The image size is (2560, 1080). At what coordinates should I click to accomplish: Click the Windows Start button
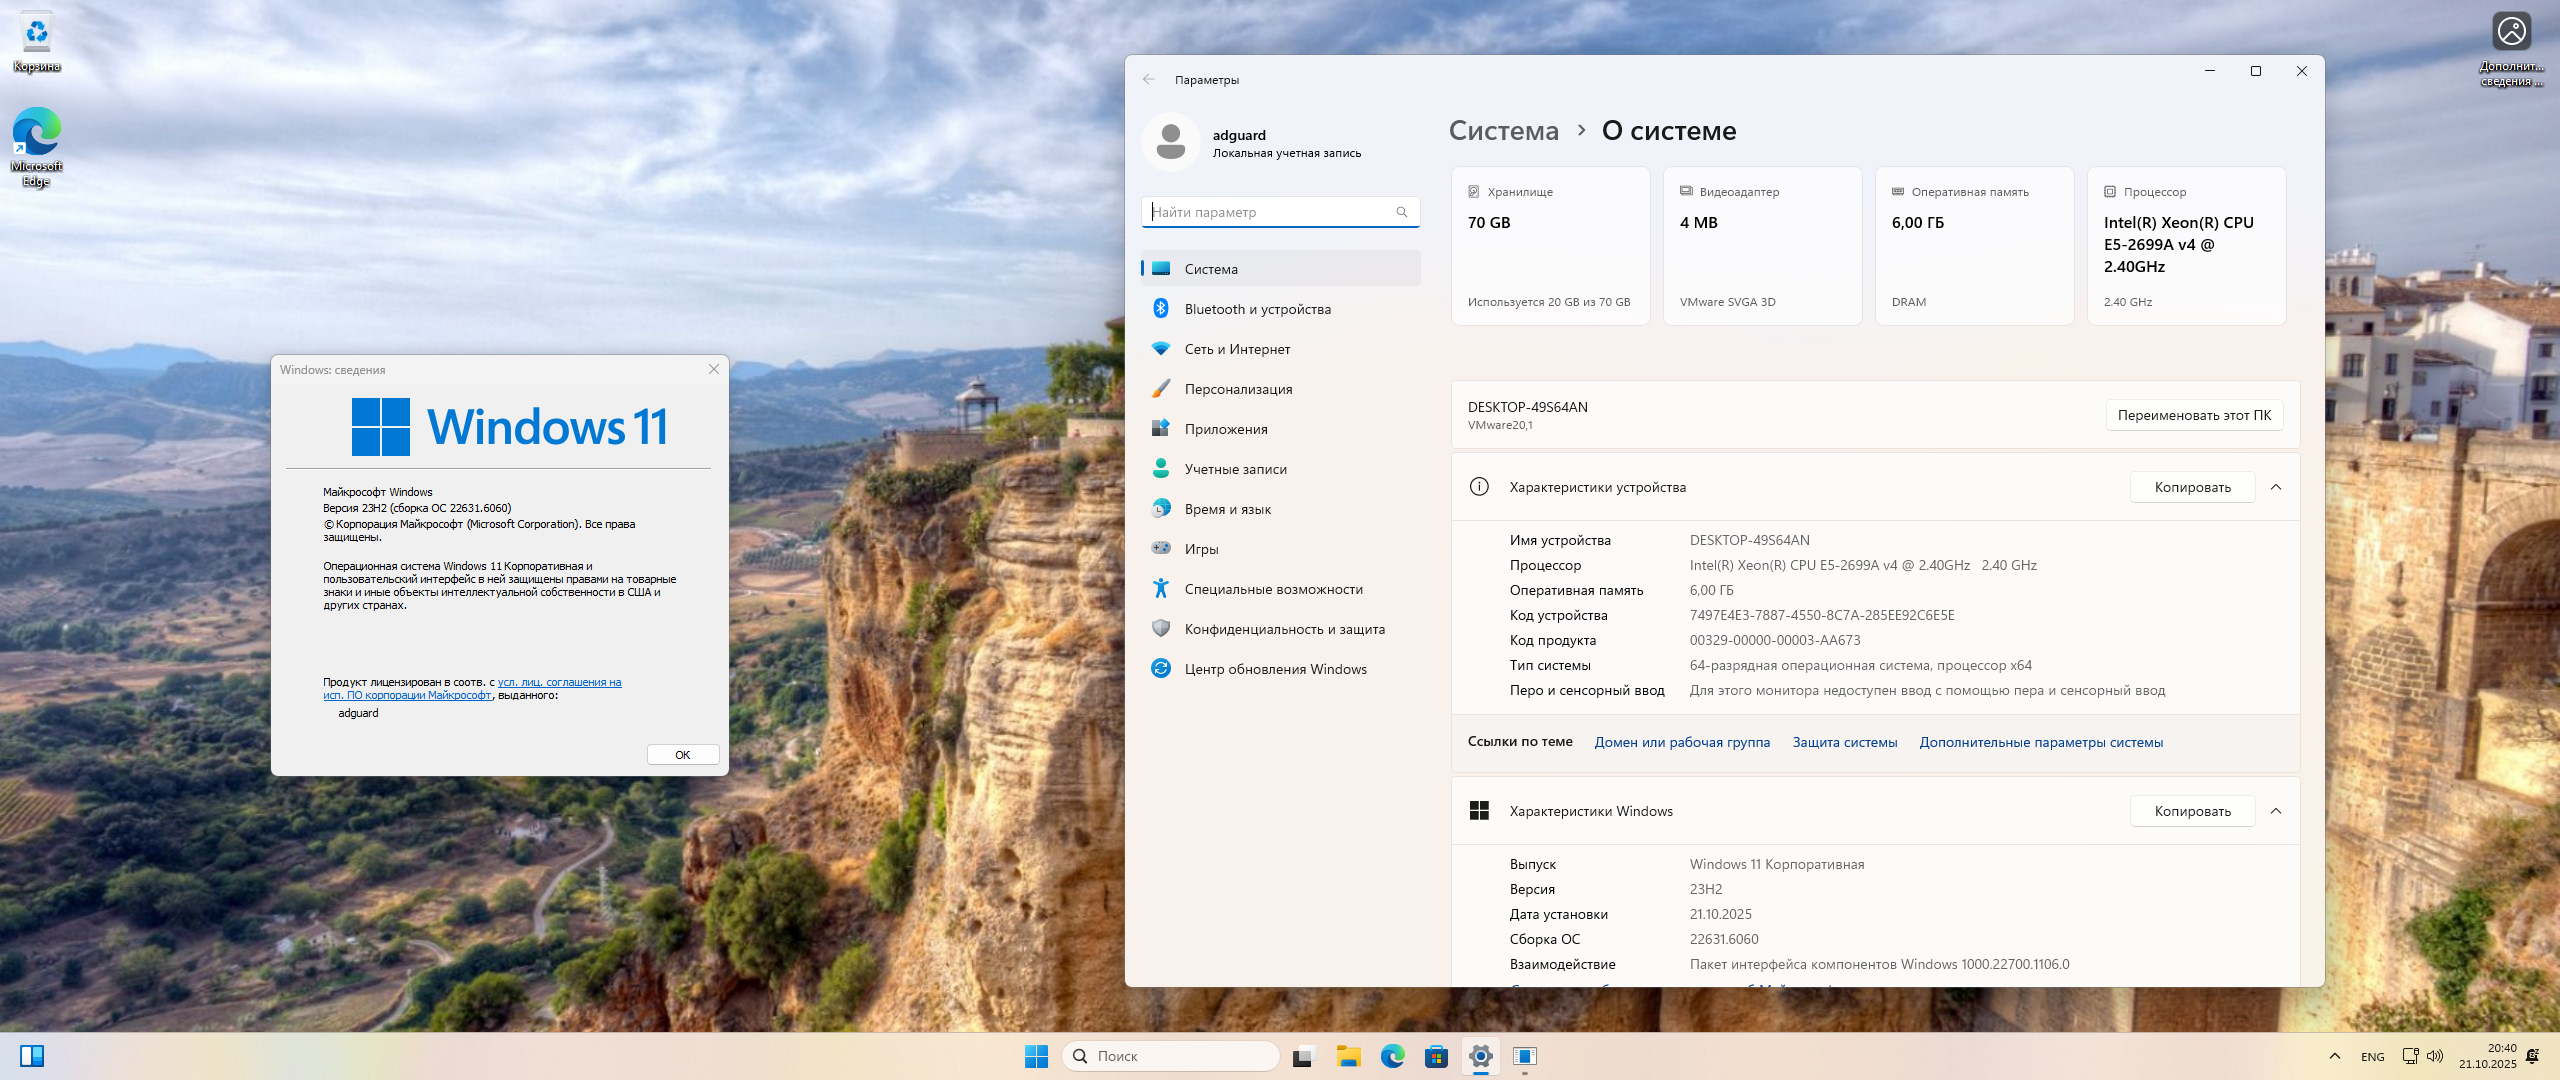click(x=1036, y=1056)
